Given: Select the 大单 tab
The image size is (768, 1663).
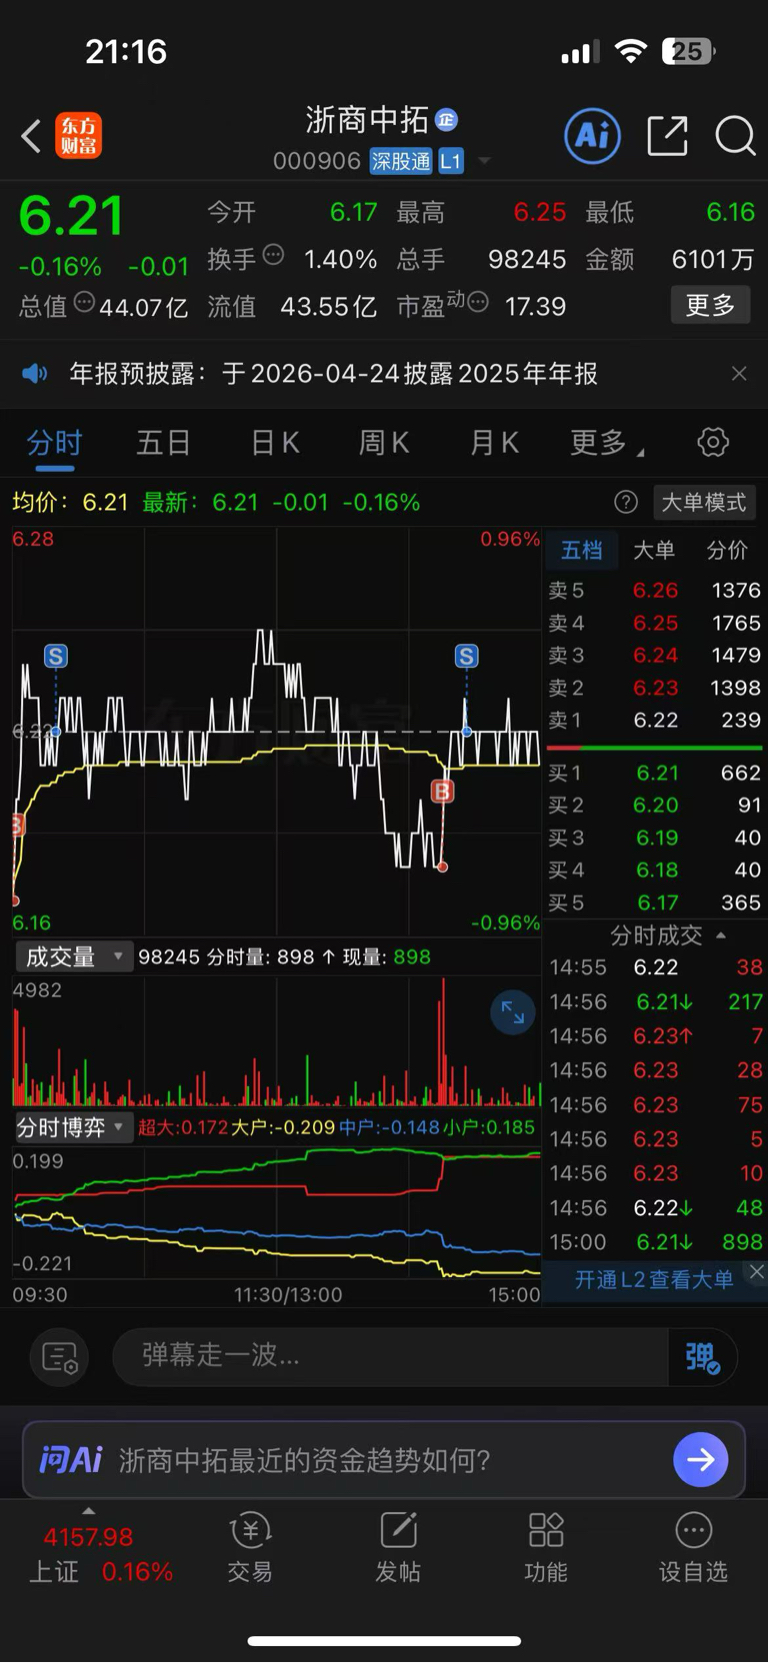Looking at the screenshot, I should point(655,550).
